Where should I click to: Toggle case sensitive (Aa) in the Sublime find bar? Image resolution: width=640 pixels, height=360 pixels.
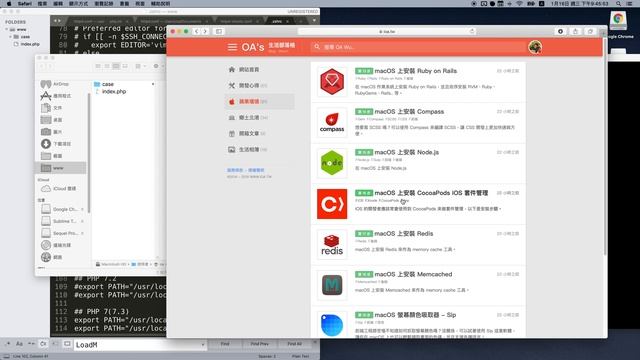pyautogui.click(x=19, y=344)
